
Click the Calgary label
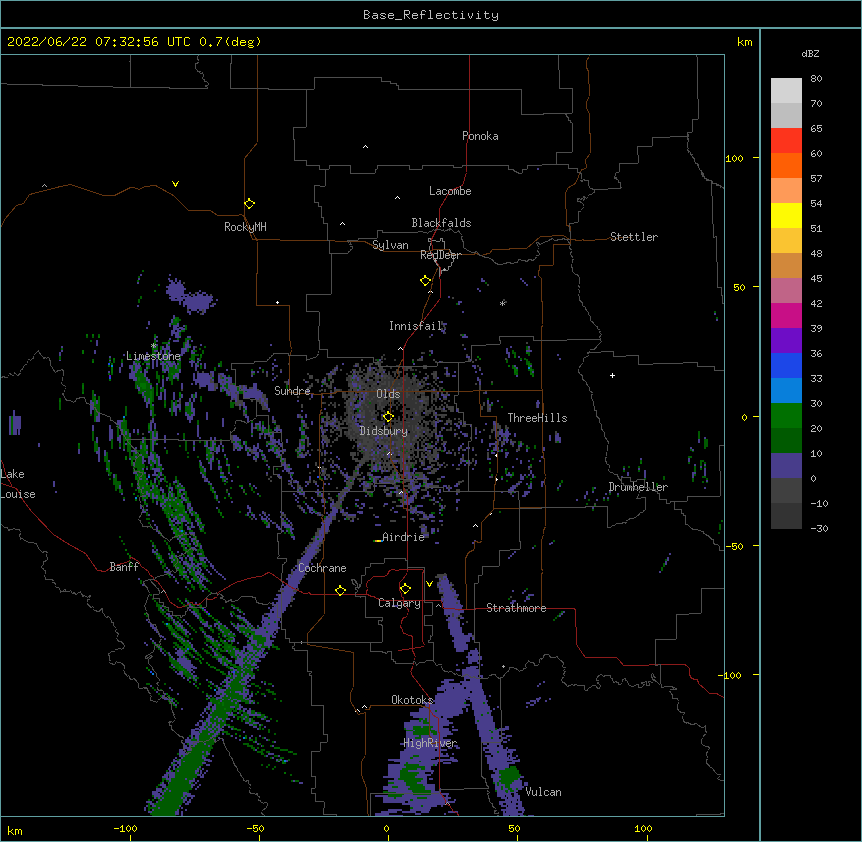click(x=399, y=603)
